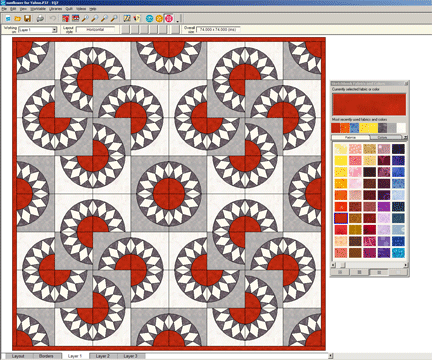Select the Fabrics tab in the palette
This screenshot has height=360, width=432.
350,137
